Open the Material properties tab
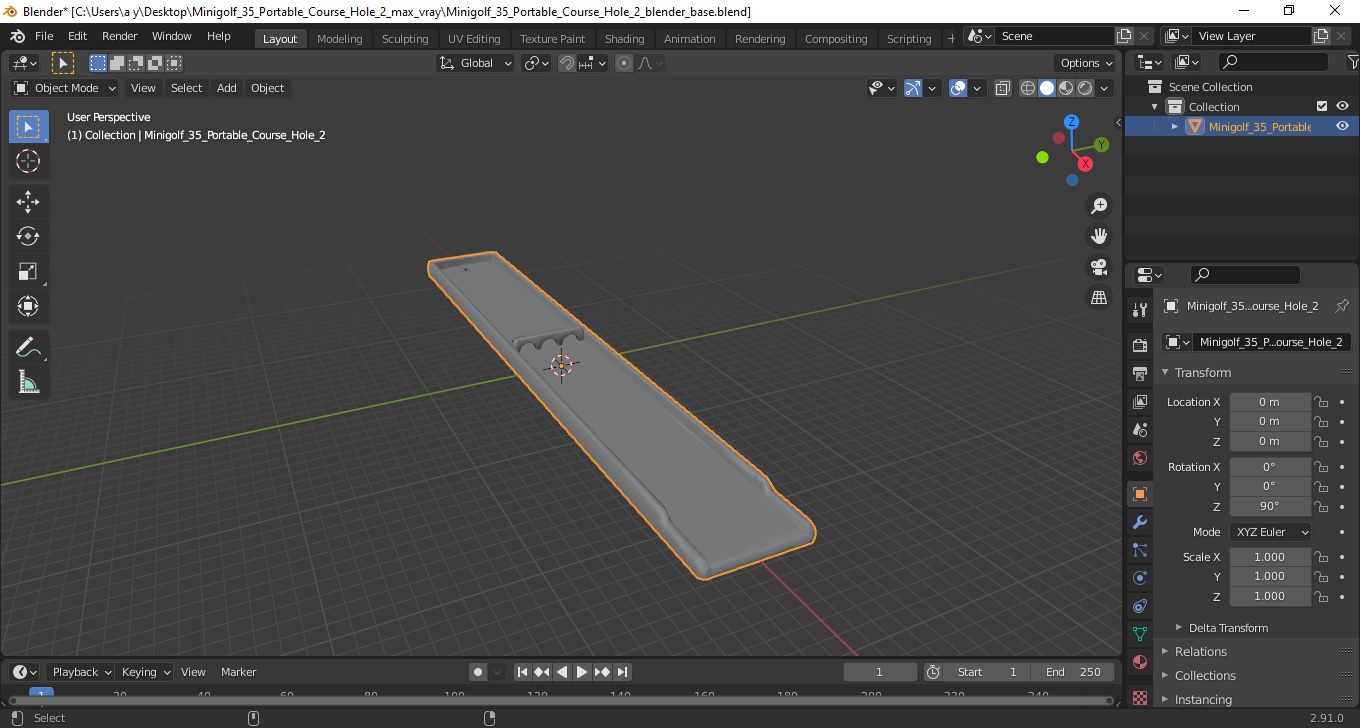Viewport: 1360px width, 728px height. (1139, 662)
